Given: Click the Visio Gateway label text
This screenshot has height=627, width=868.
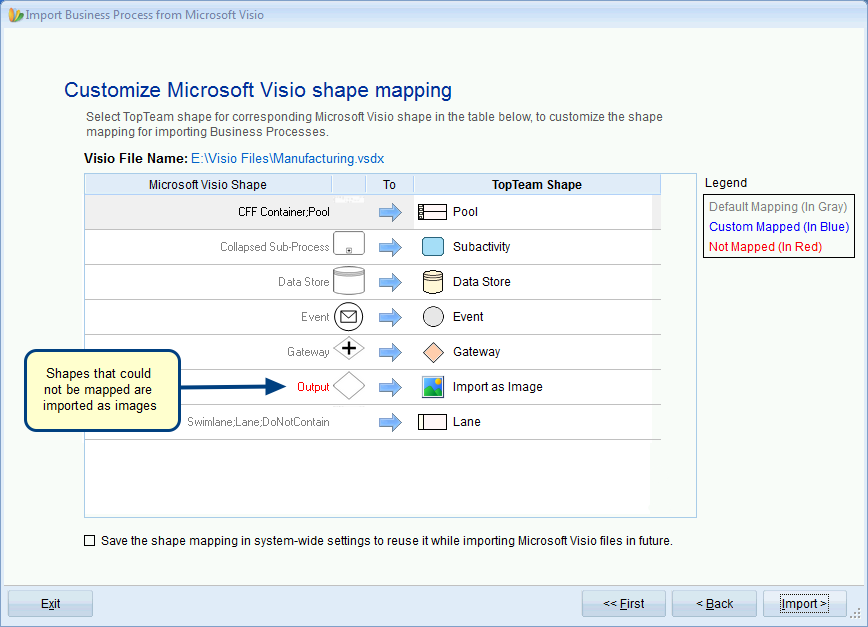Looking at the screenshot, I should pos(308,352).
